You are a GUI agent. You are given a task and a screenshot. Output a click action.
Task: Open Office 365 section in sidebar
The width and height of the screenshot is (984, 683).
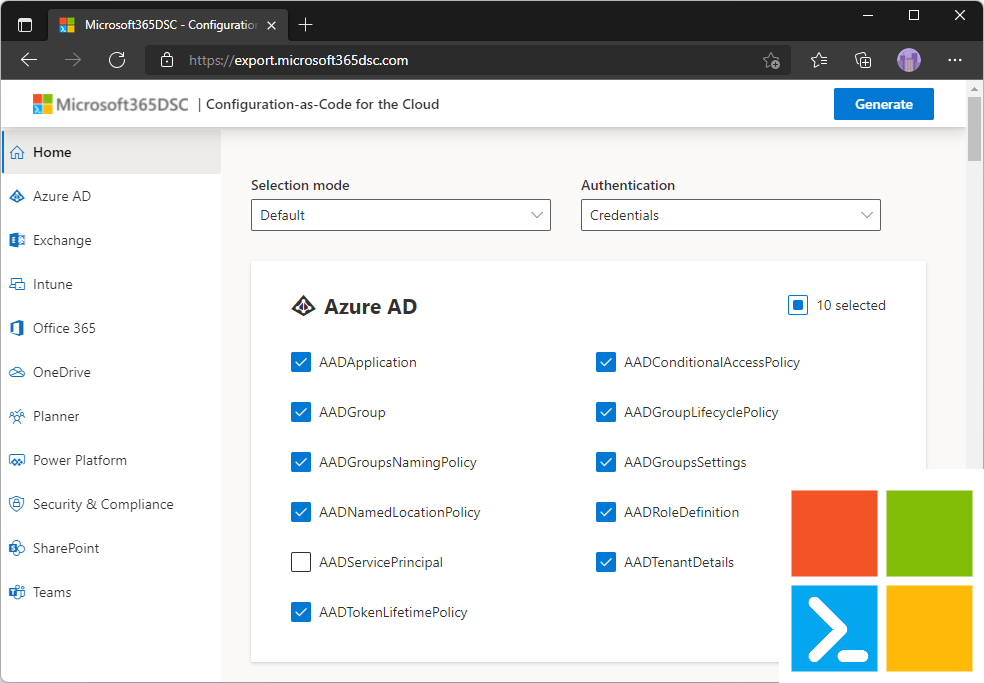112,328
